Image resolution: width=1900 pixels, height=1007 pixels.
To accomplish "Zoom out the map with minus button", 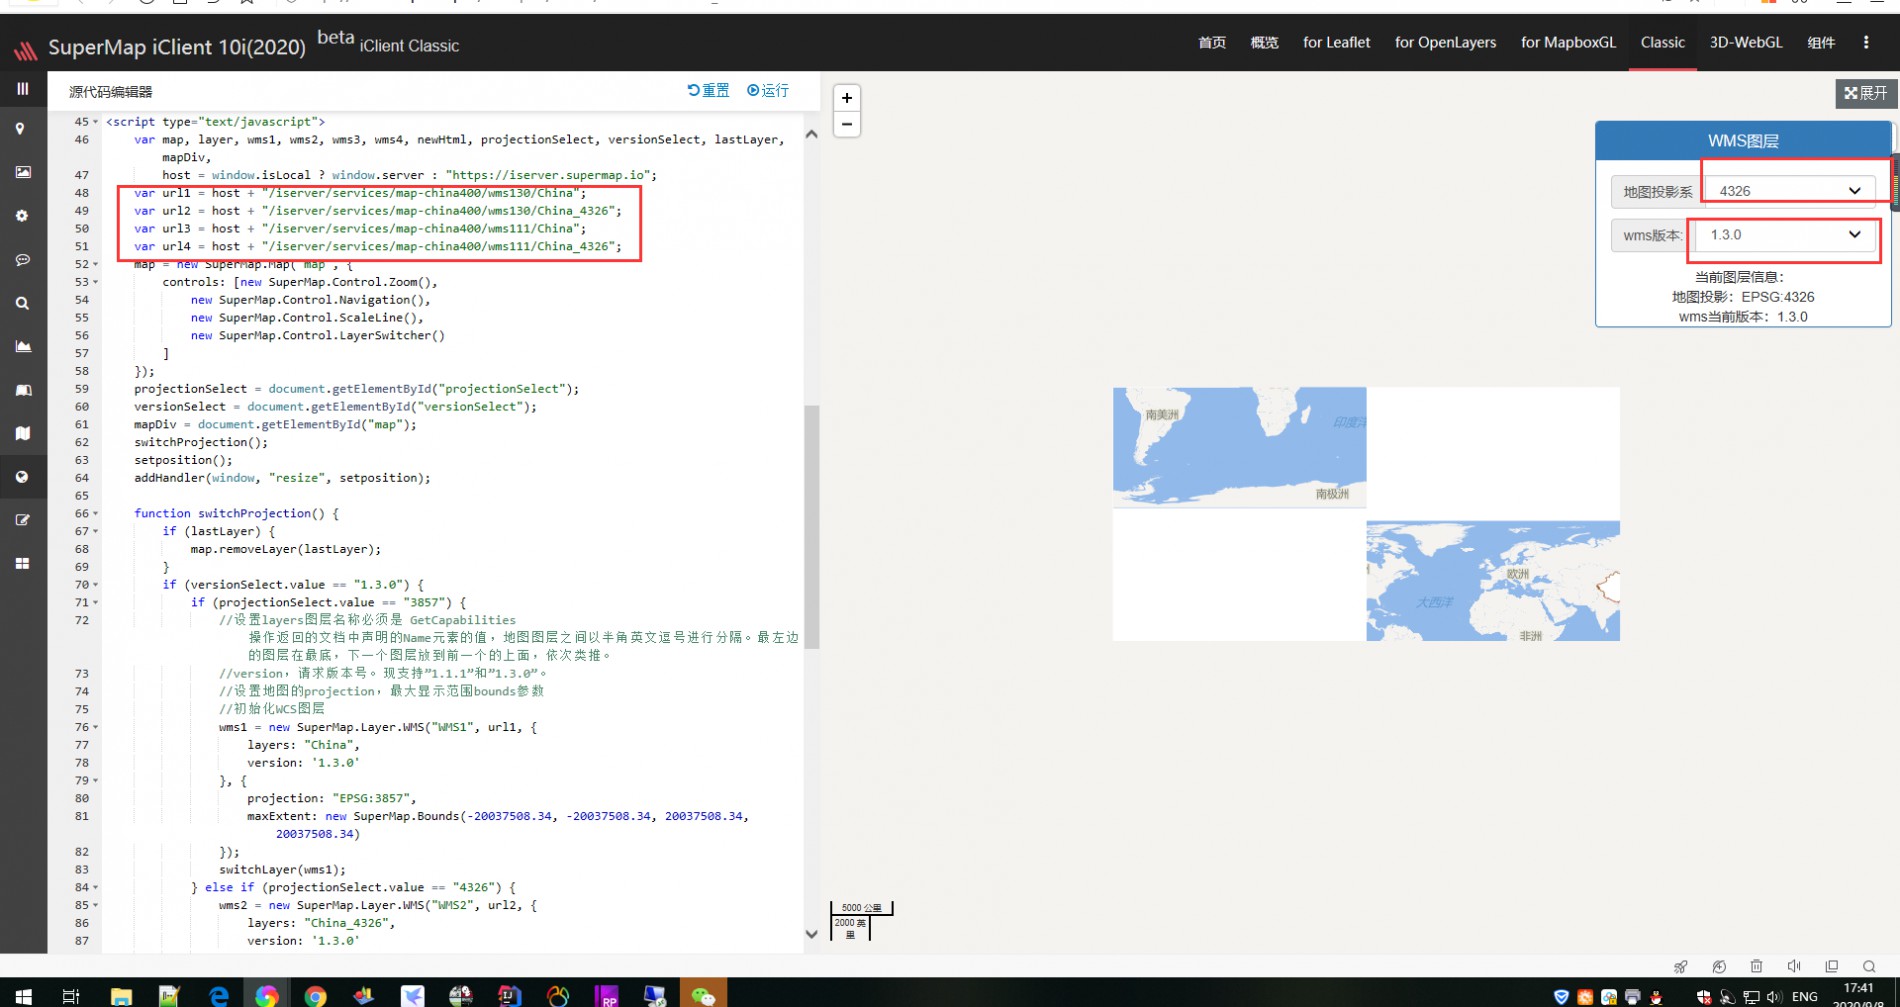I will [x=847, y=124].
